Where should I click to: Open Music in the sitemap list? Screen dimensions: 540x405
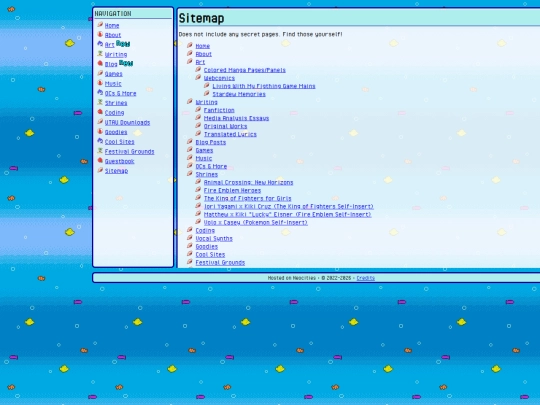click(x=204, y=158)
